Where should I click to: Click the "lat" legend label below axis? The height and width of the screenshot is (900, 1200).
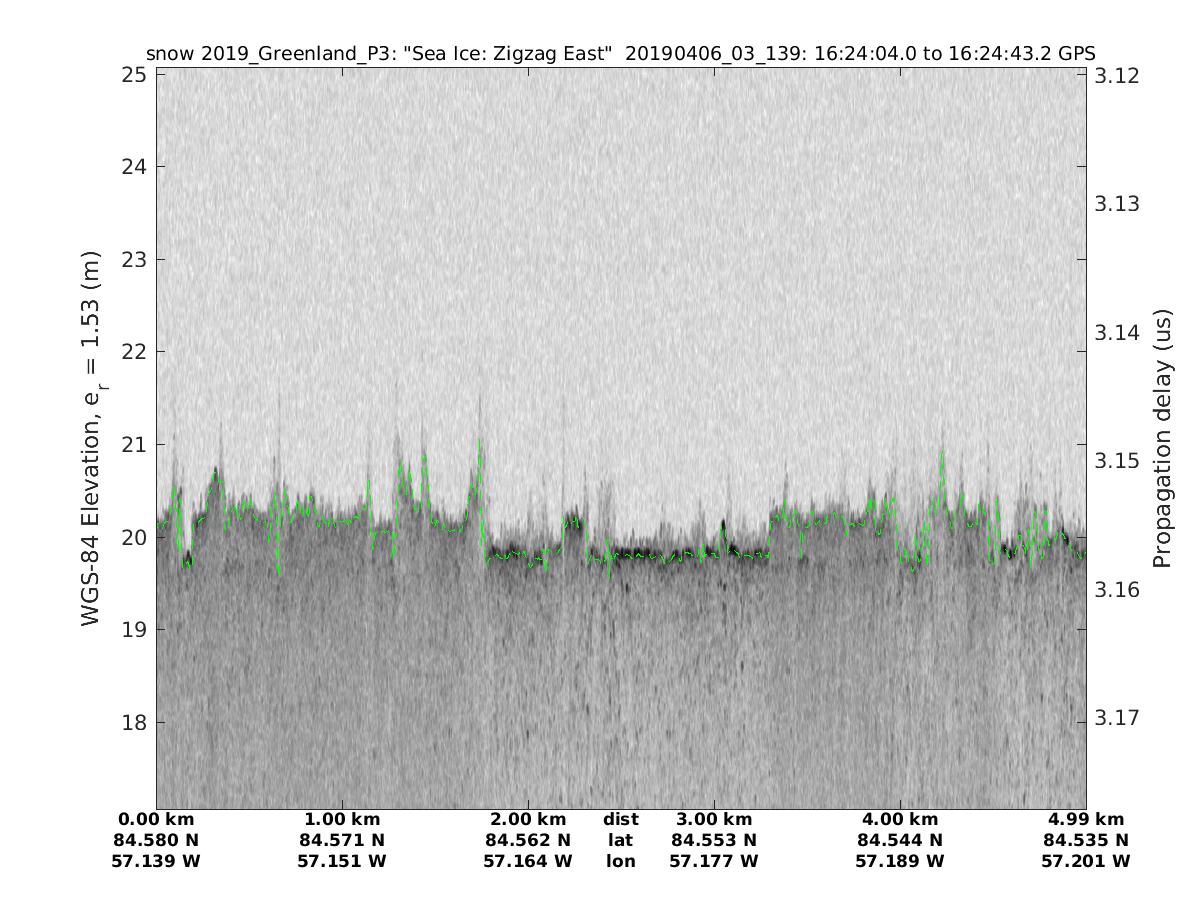pyautogui.click(x=621, y=840)
